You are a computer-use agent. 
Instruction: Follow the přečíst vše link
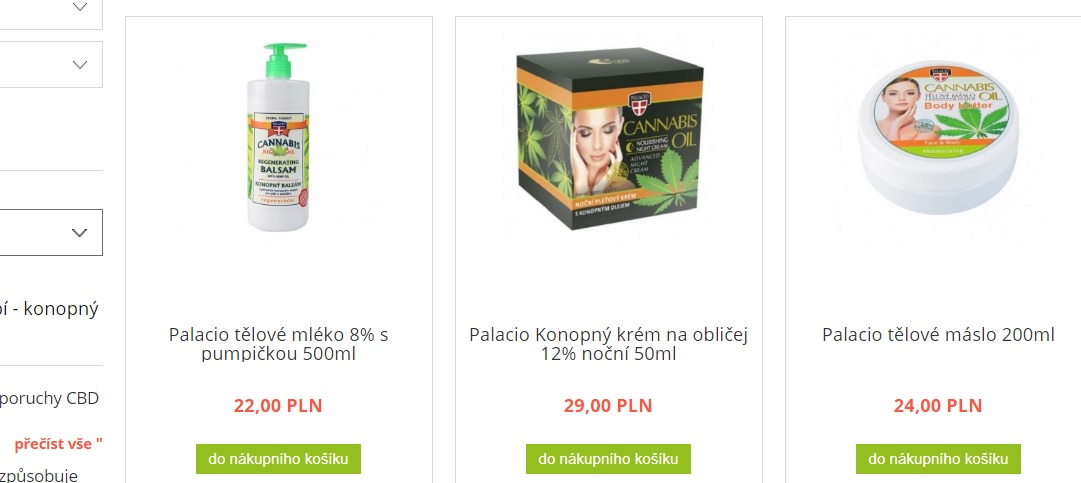click(59, 444)
